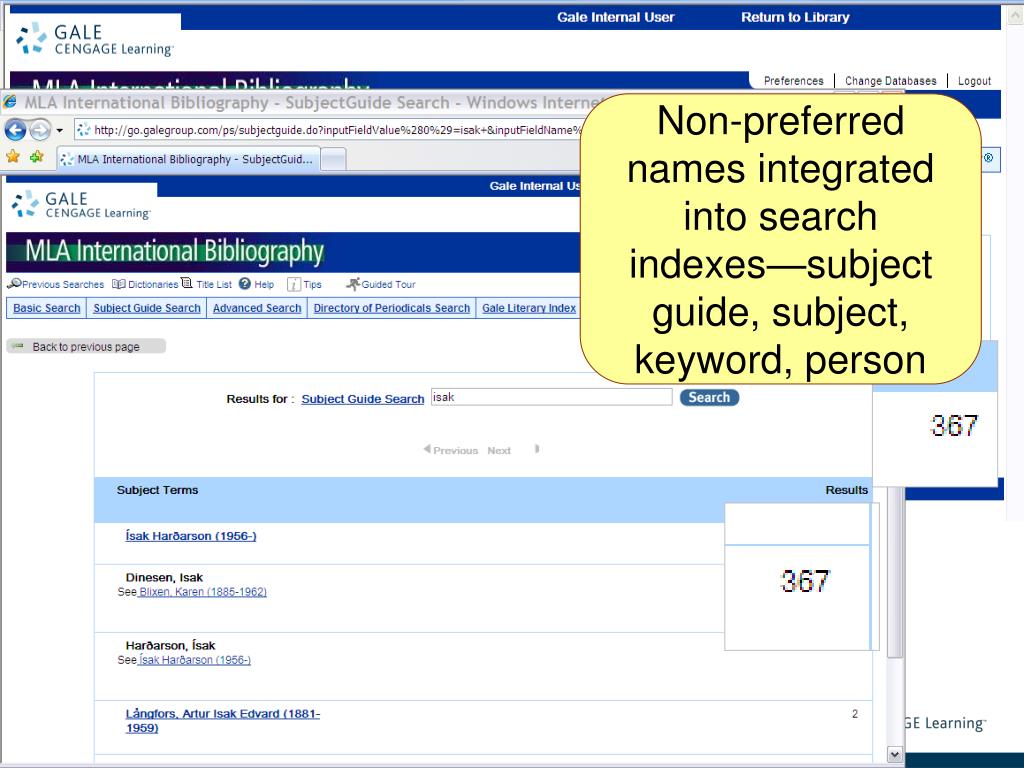The image size is (1024, 768).
Task: Click the Tips info icon
Action: [x=294, y=284]
